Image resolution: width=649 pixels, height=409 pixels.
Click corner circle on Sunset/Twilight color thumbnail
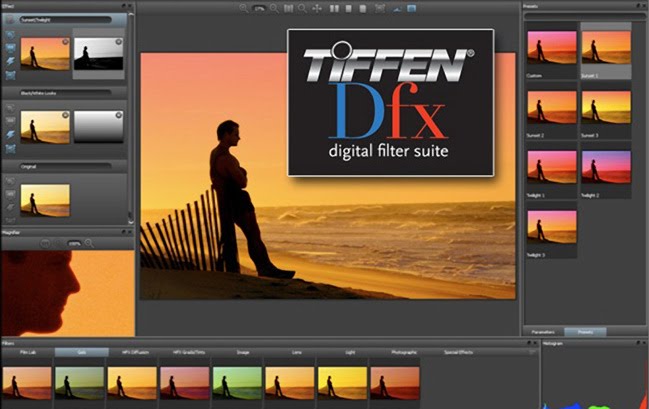[x=65, y=42]
